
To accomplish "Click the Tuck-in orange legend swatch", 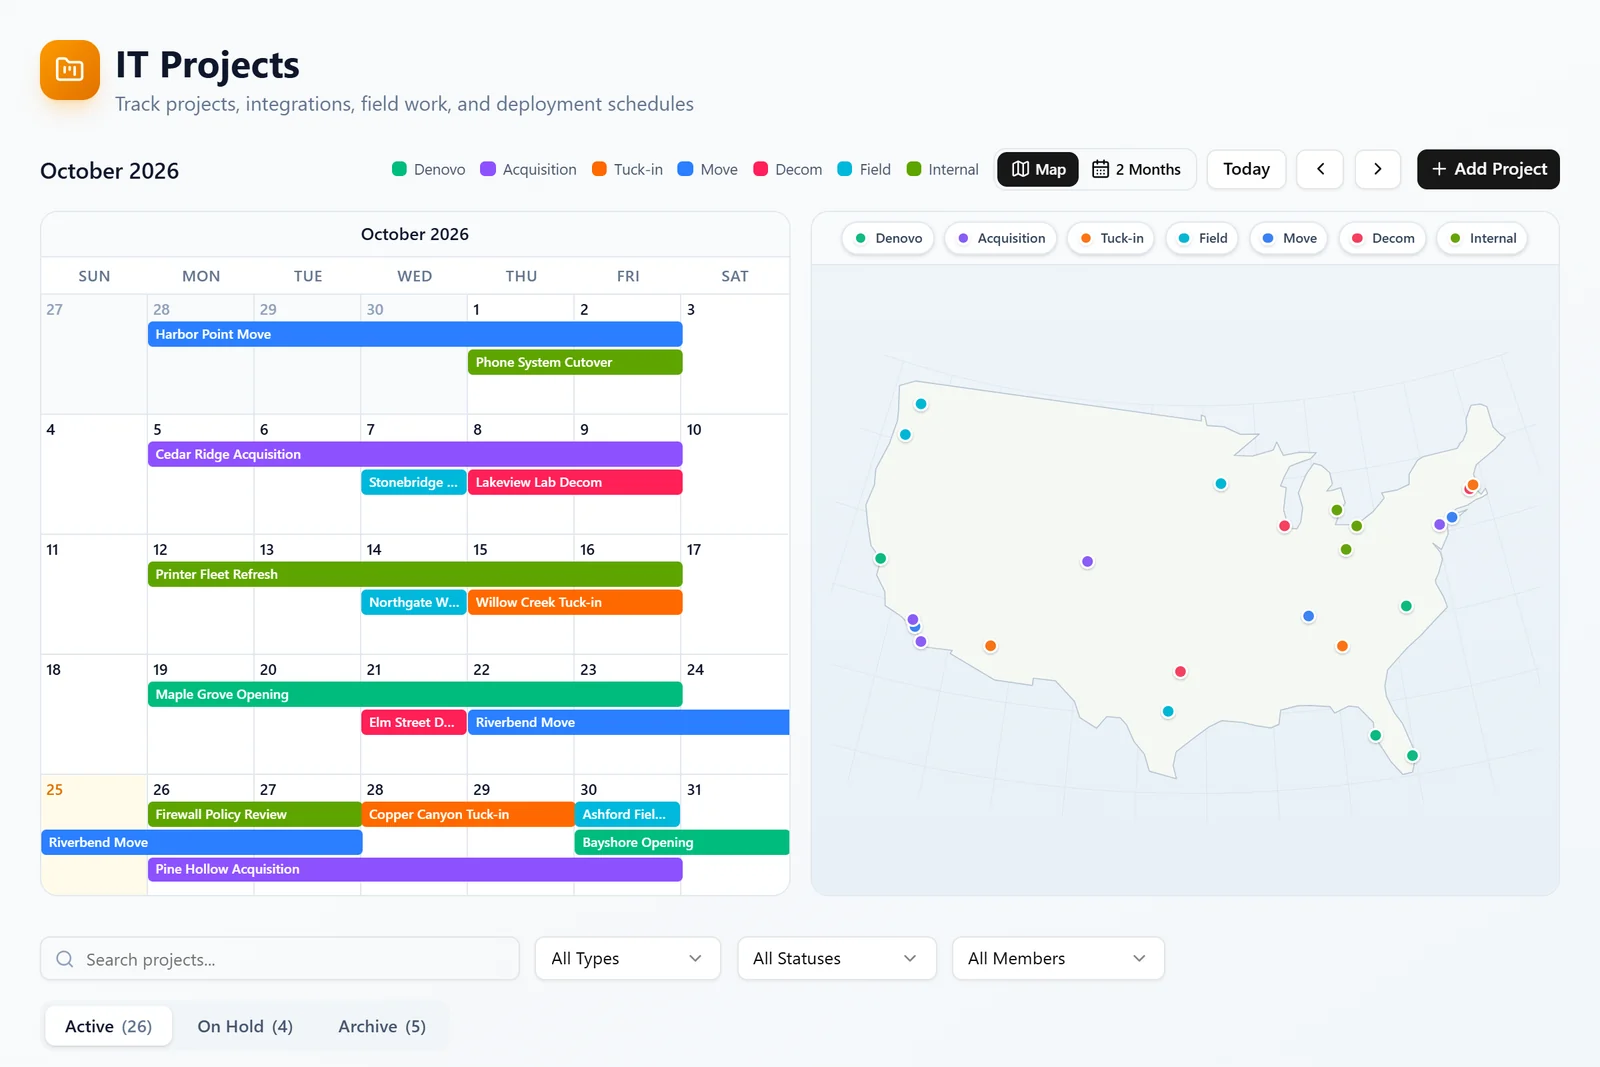I will pyautogui.click(x=599, y=169).
